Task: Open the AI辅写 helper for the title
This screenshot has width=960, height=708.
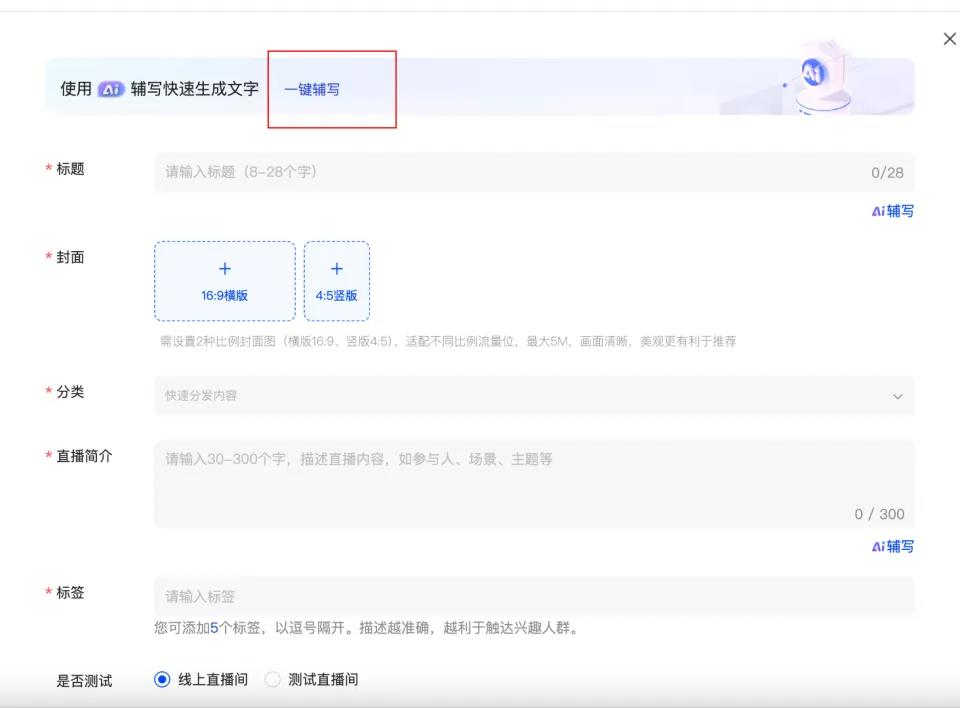Action: tap(892, 211)
